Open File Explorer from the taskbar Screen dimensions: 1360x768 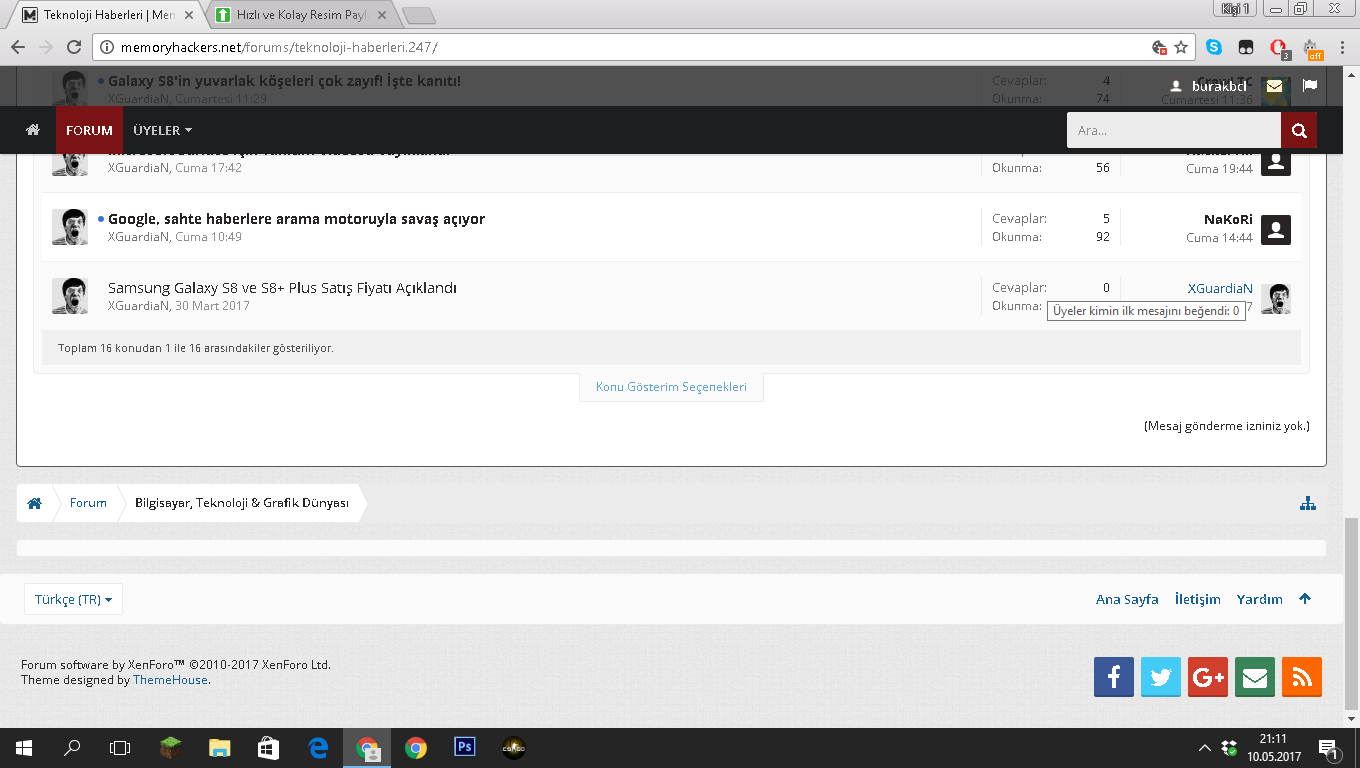click(x=220, y=748)
